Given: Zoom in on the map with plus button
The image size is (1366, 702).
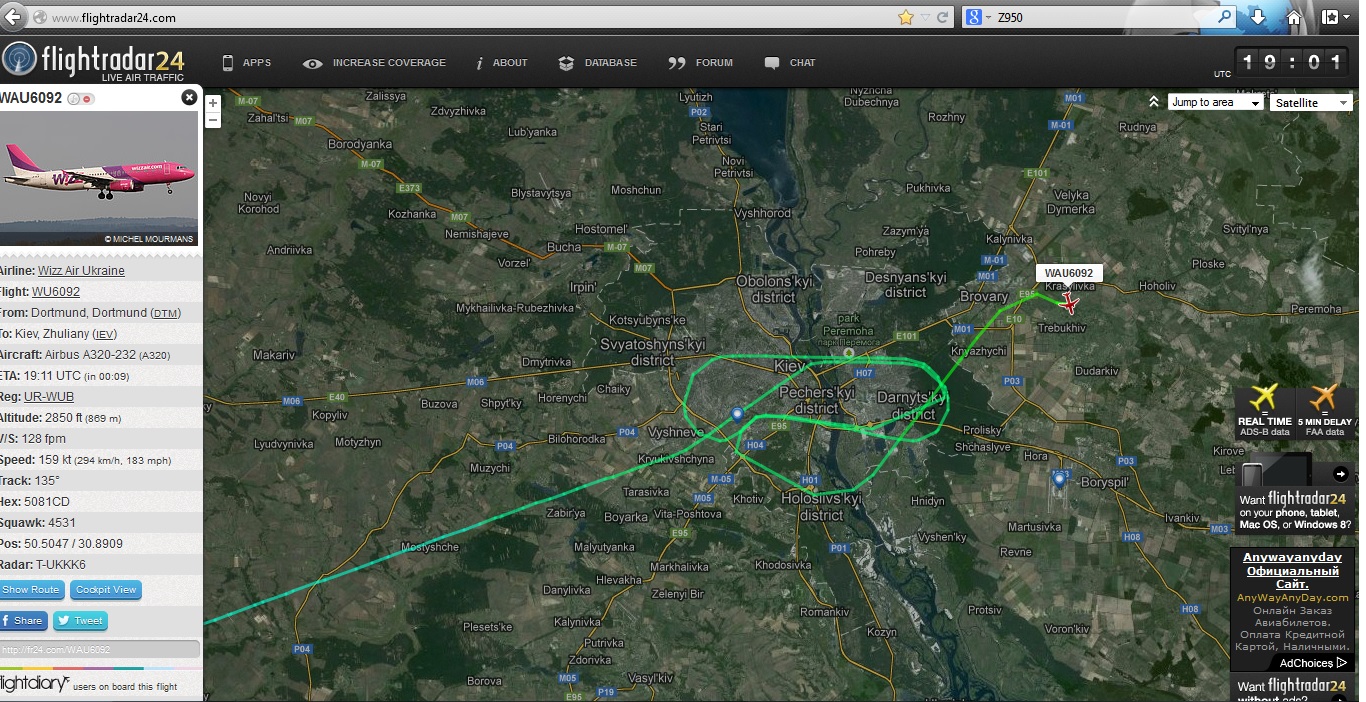Looking at the screenshot, I should click(213, 103).
